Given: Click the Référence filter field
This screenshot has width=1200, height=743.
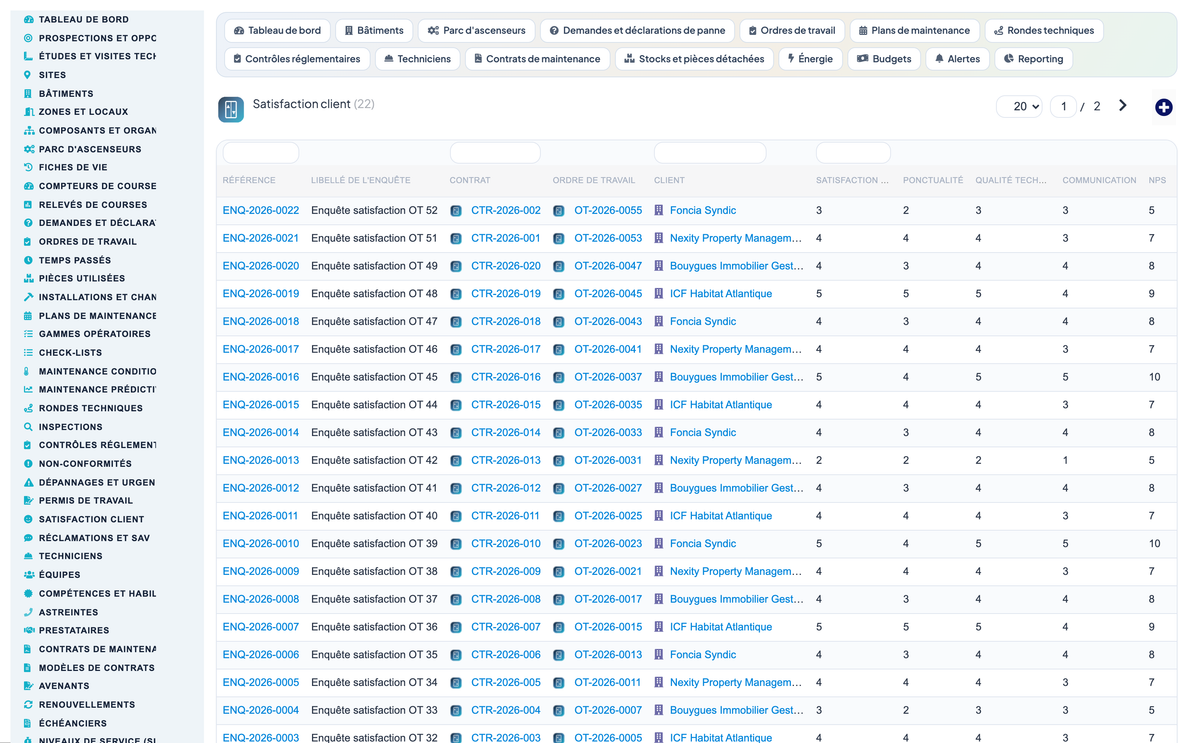Looking at the screenshot, I should point(261,153).
